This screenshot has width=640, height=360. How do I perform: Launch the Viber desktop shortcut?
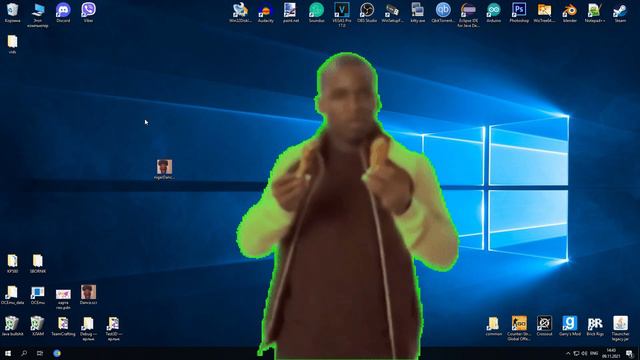point(89,13)
